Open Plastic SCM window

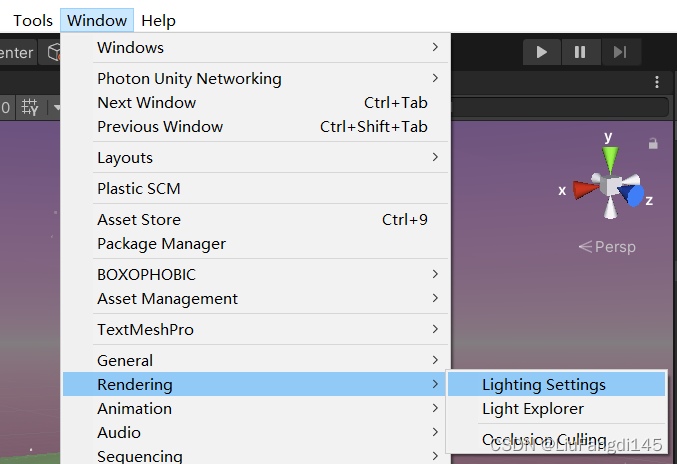[x=256, y=189]
